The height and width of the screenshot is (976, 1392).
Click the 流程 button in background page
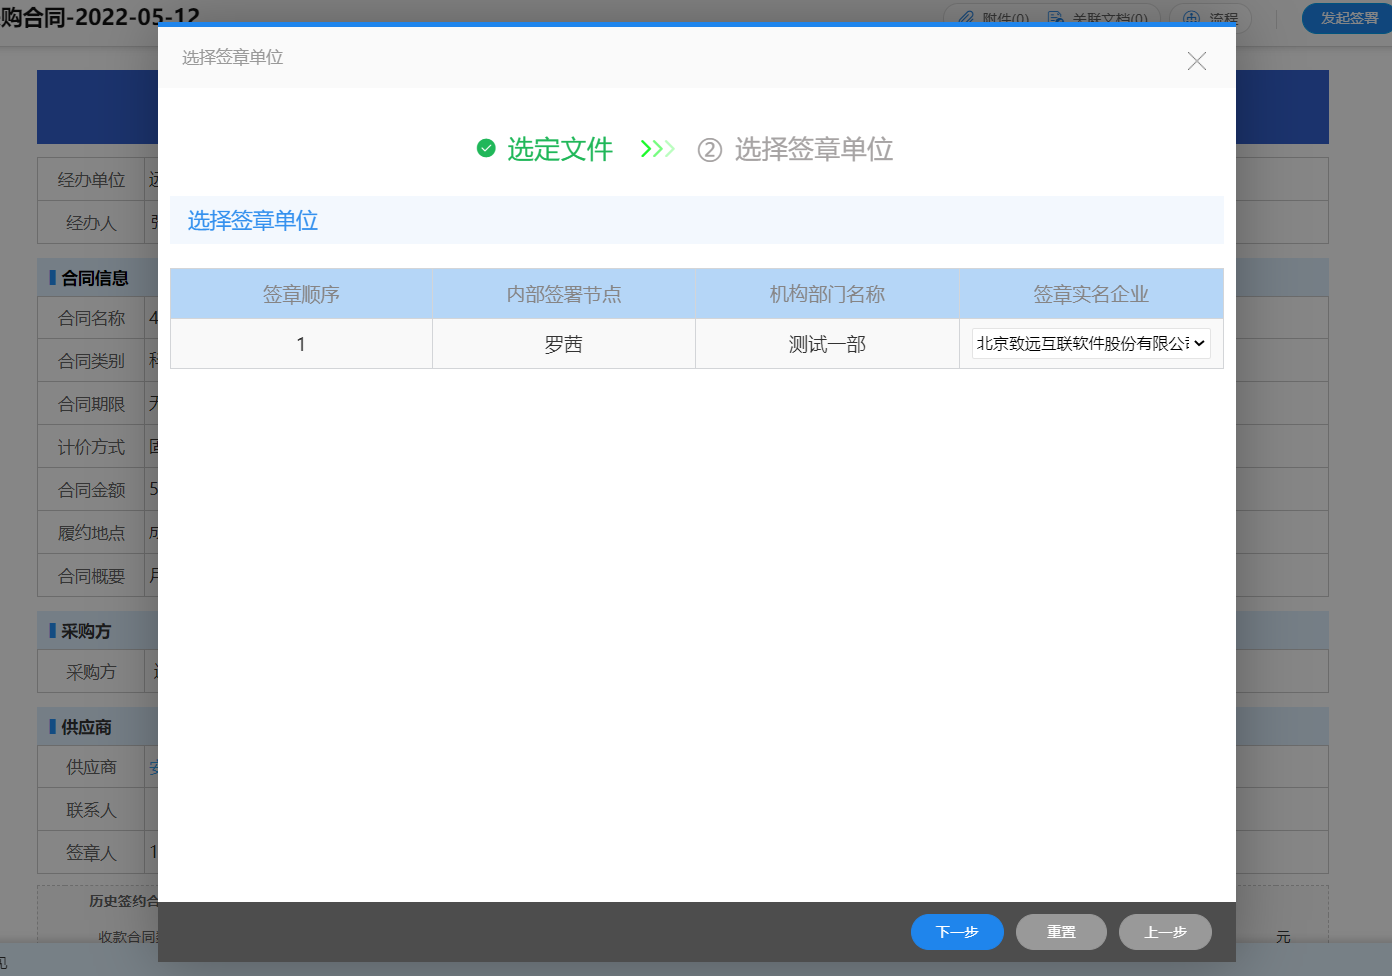tap(1210, 18)
